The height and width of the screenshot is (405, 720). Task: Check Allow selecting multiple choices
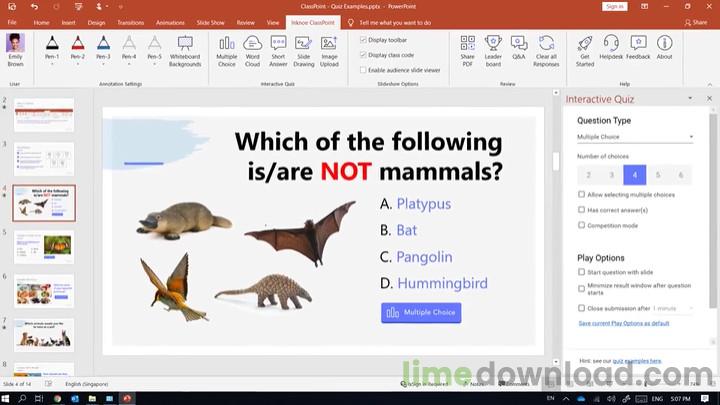coord(581,195)
